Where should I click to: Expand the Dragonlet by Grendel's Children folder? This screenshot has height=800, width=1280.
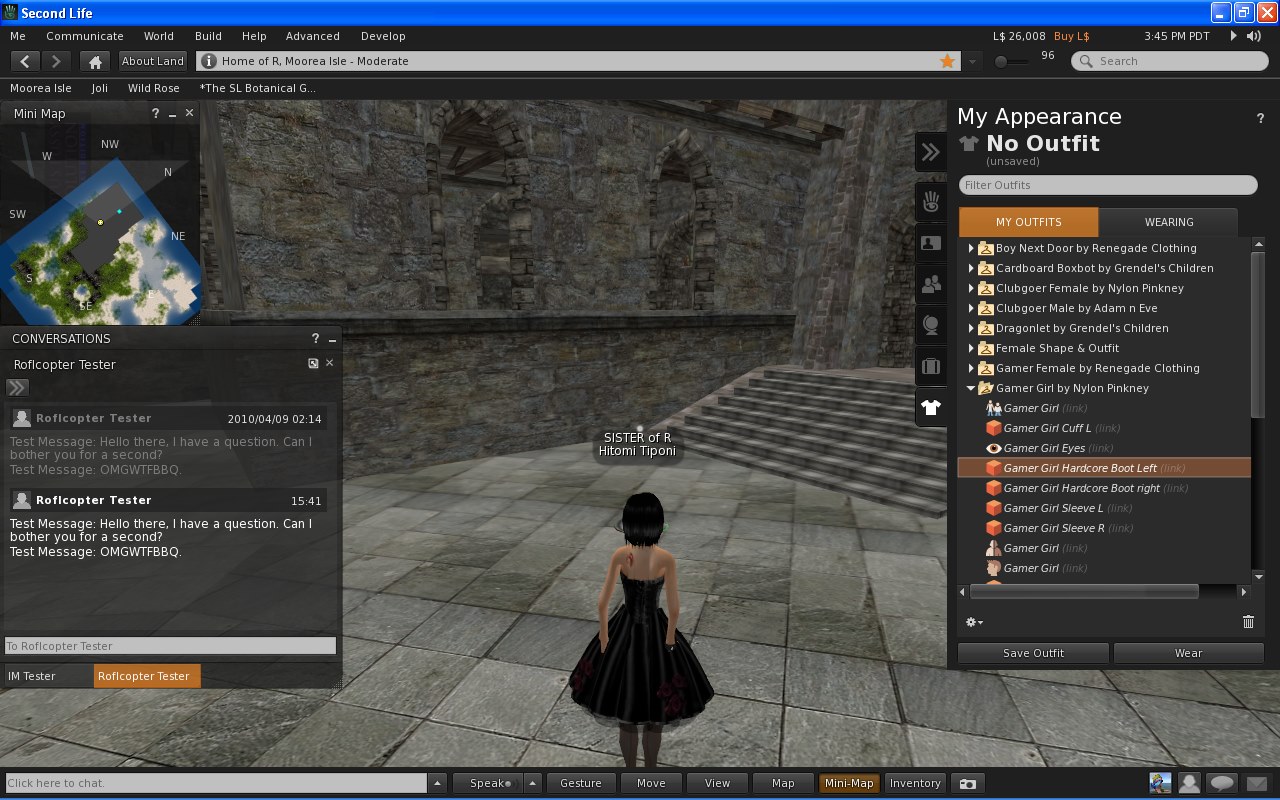(x=970, y=328)
